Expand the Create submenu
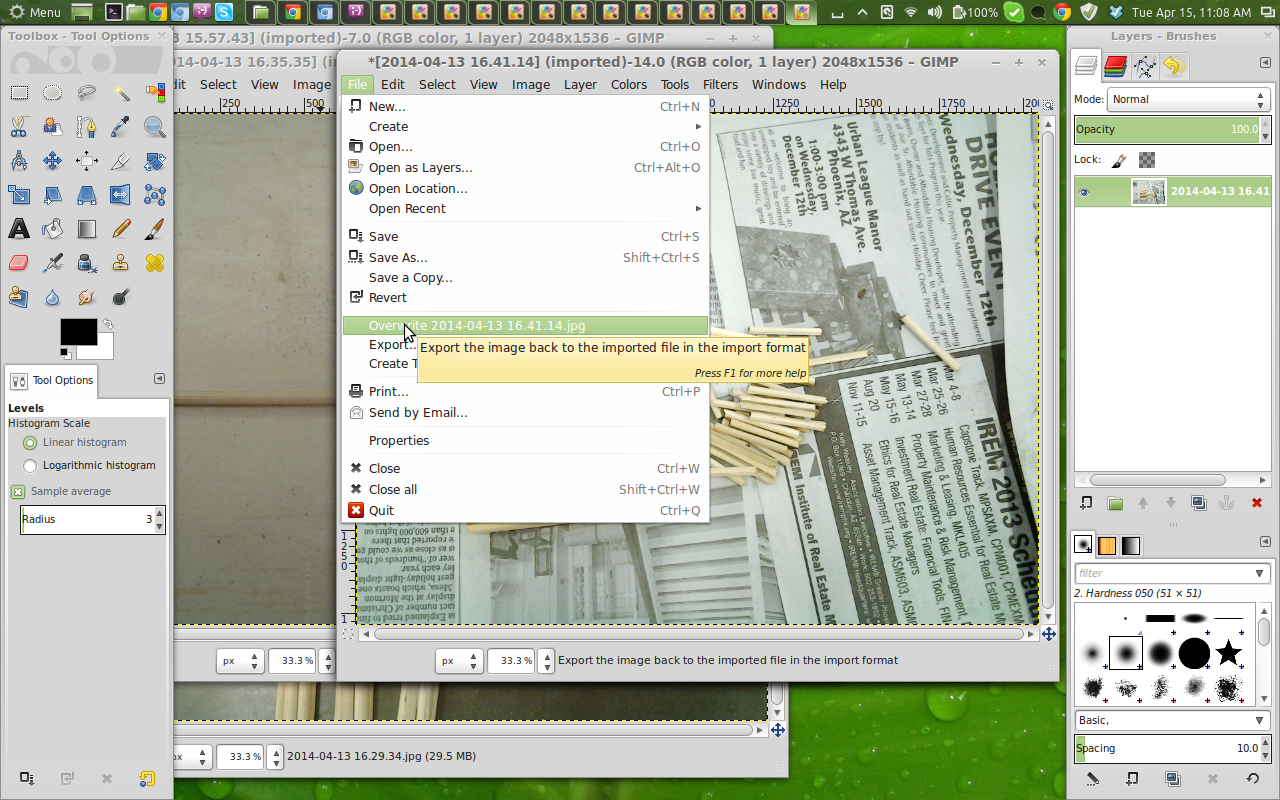Screen dimensions: 1280x800 point(526,126)
